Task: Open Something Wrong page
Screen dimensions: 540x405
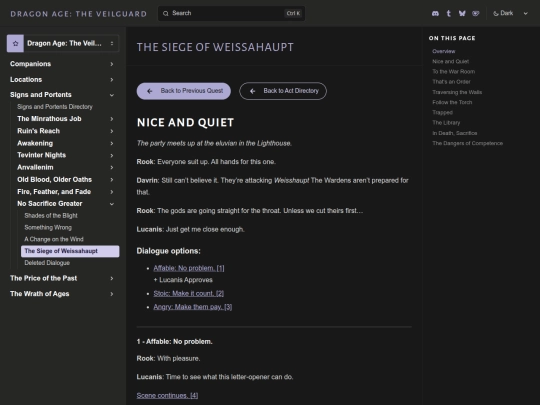Action: (x=48, y=227)
